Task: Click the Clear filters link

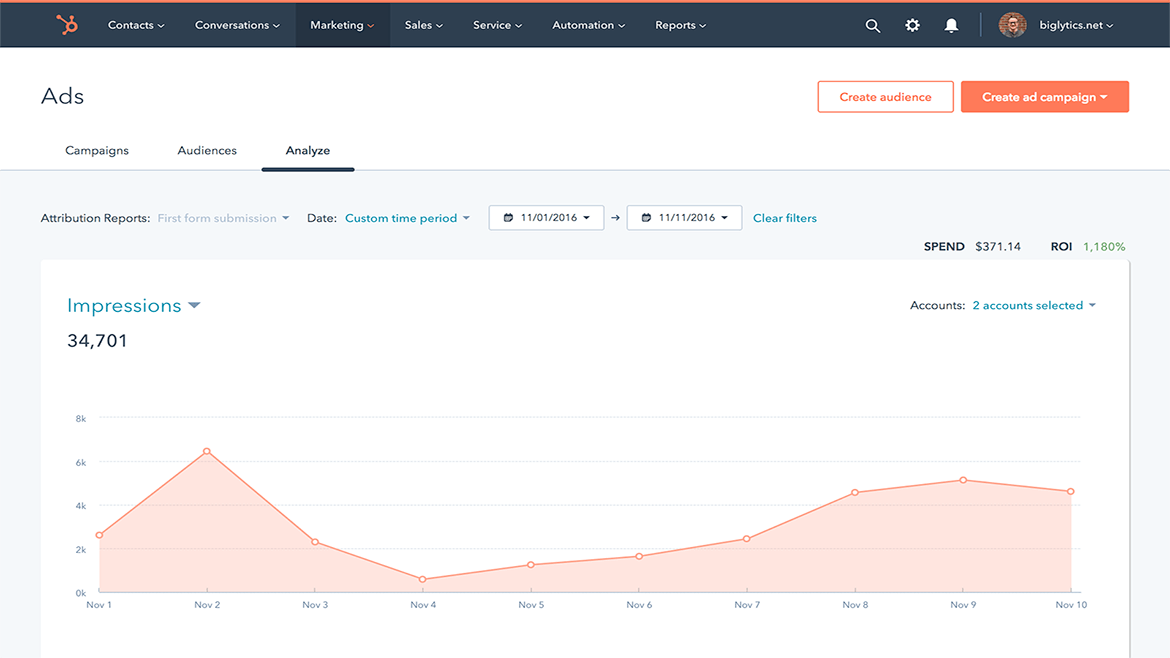Action: (x=784, y=217)
